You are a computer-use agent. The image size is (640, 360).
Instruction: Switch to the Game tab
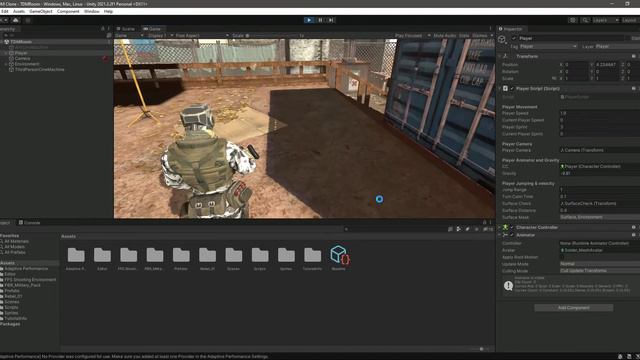click(152, 29)
